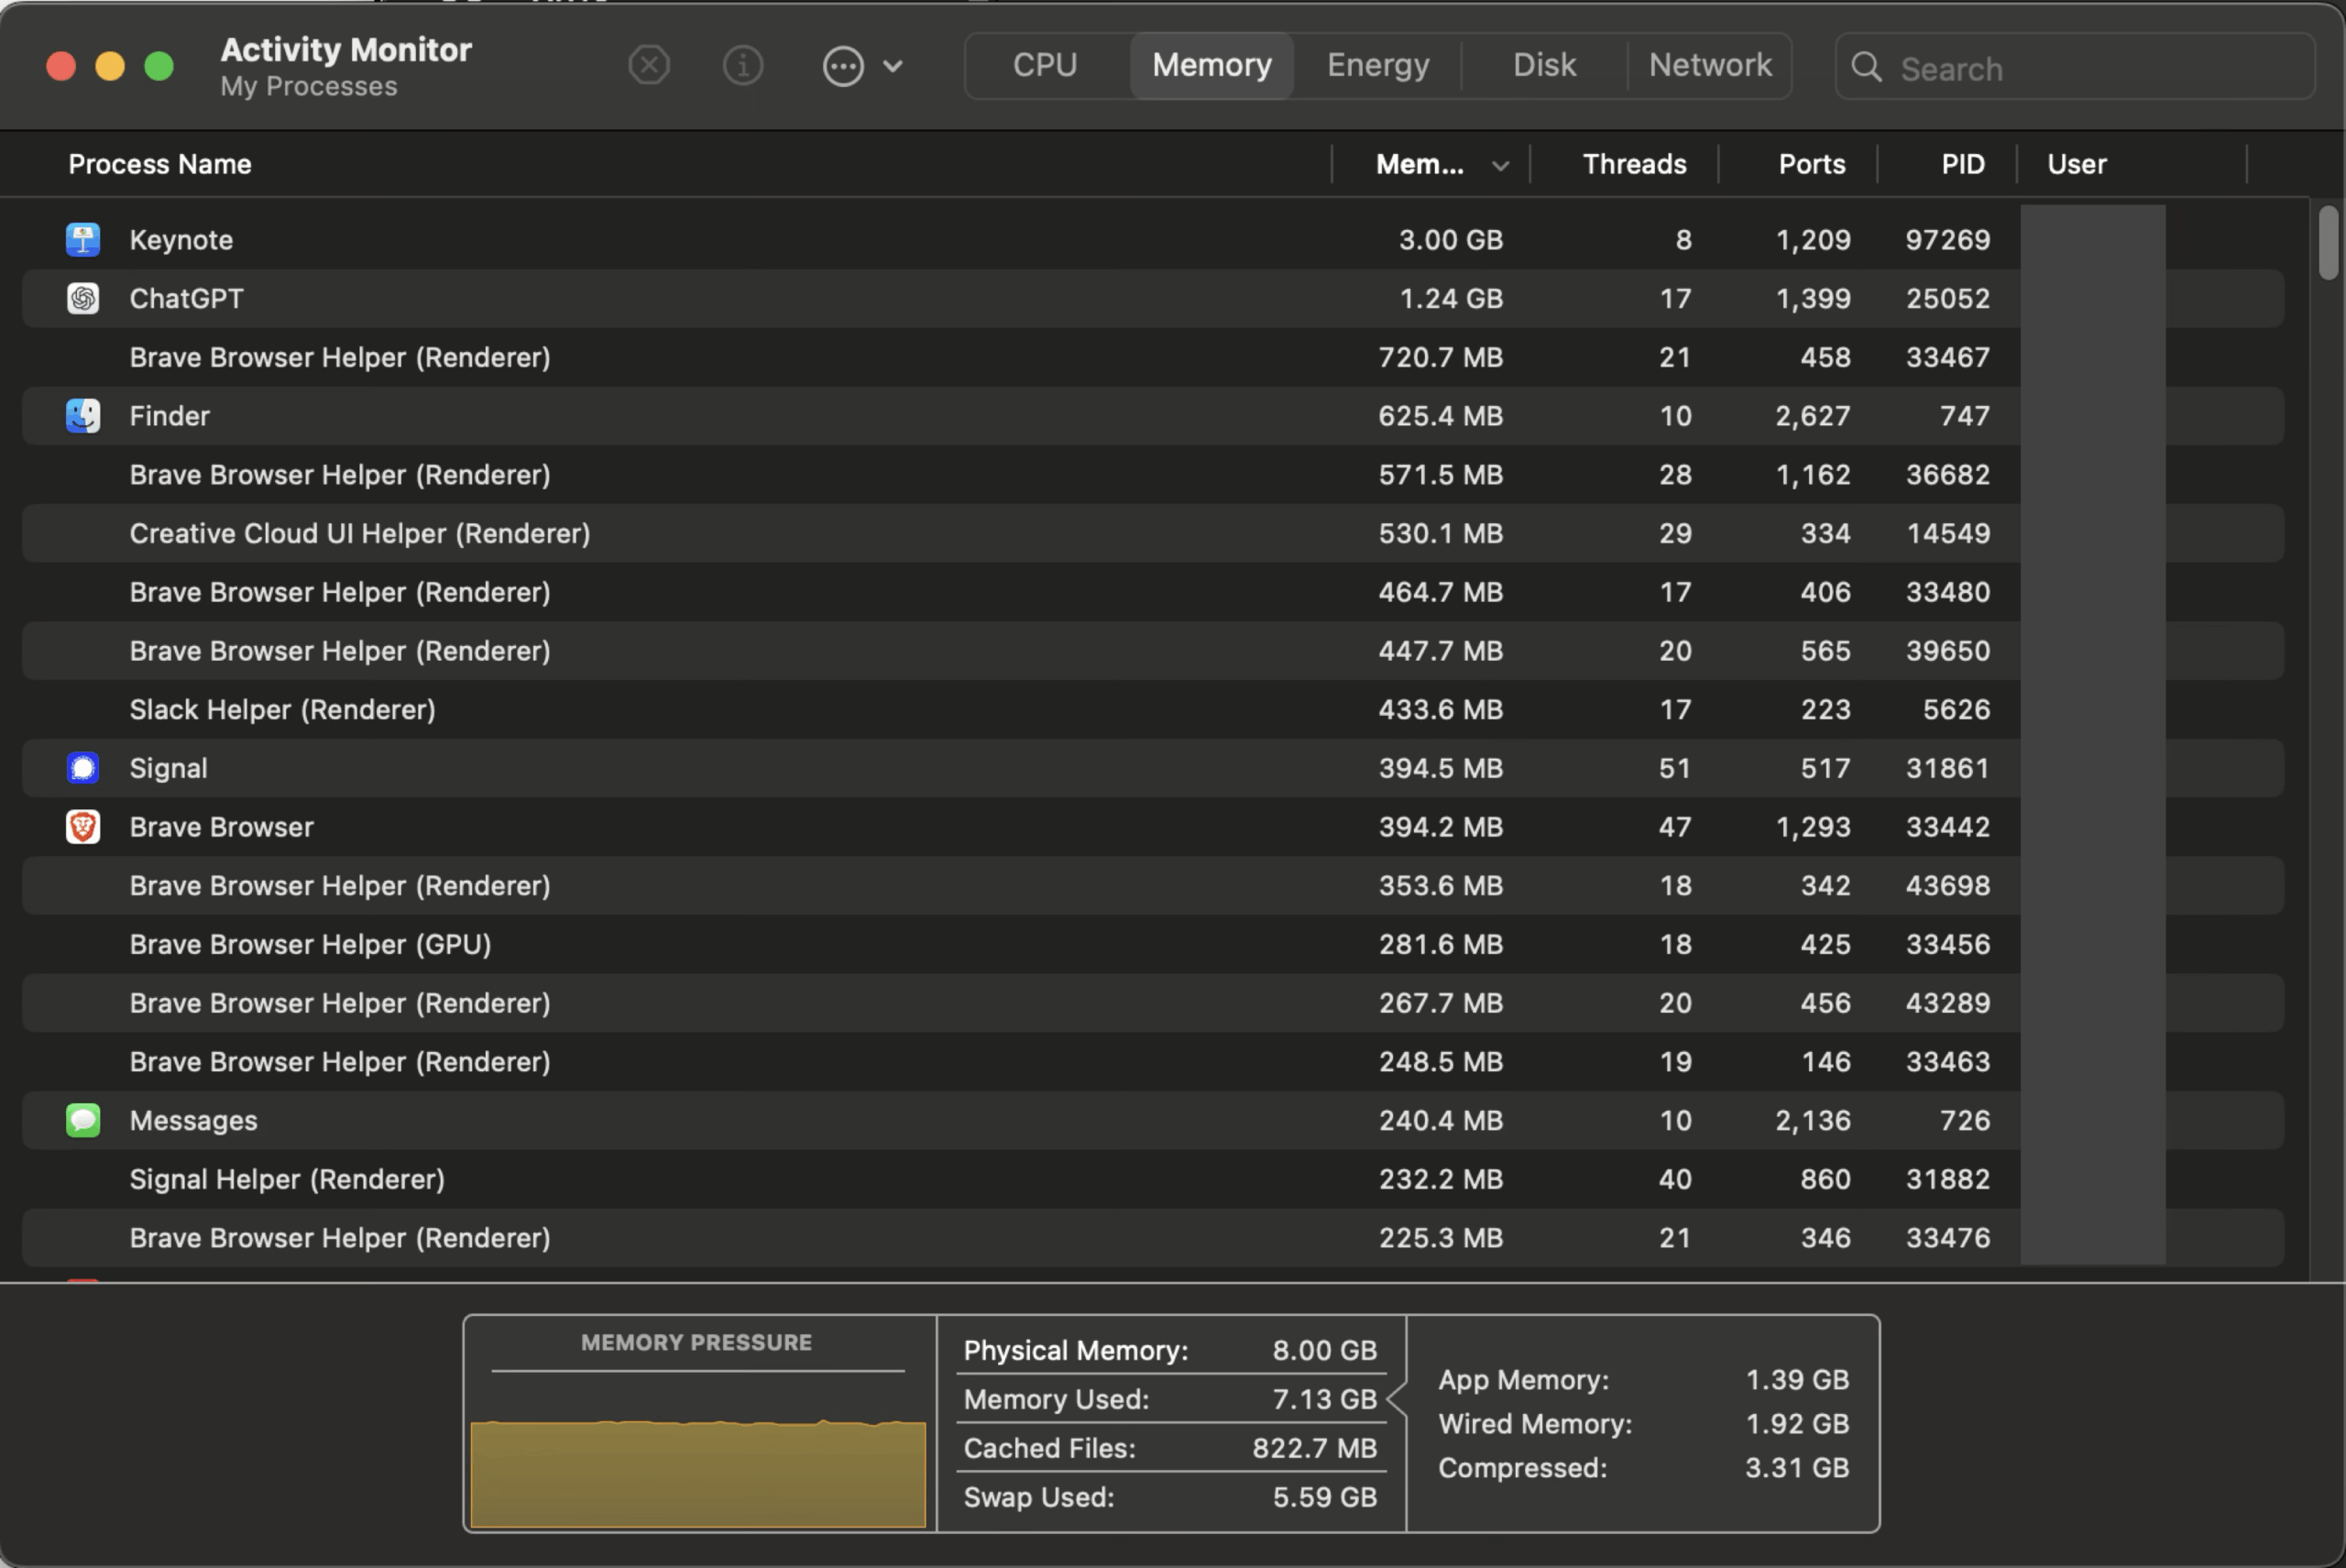Open the Network tab
The image size is (2346, 1568).
click(1709, 65)
